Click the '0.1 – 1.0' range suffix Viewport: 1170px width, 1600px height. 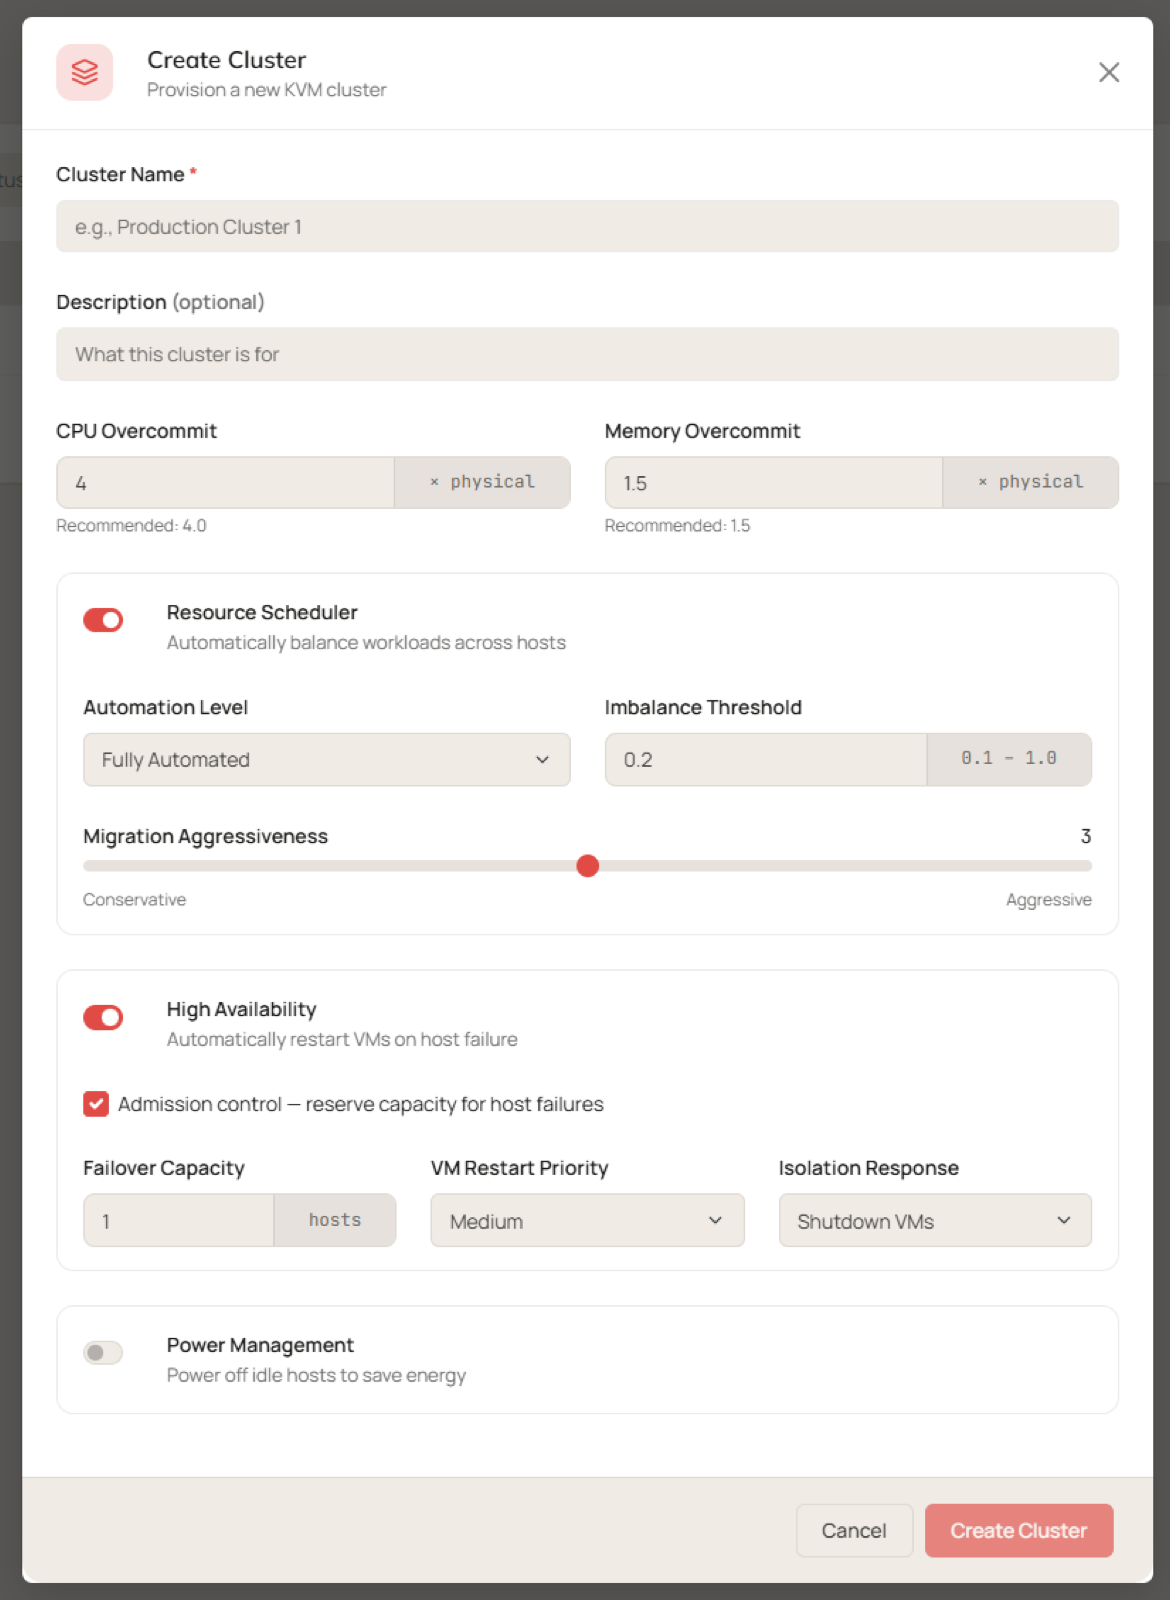tap(1009, 759)
